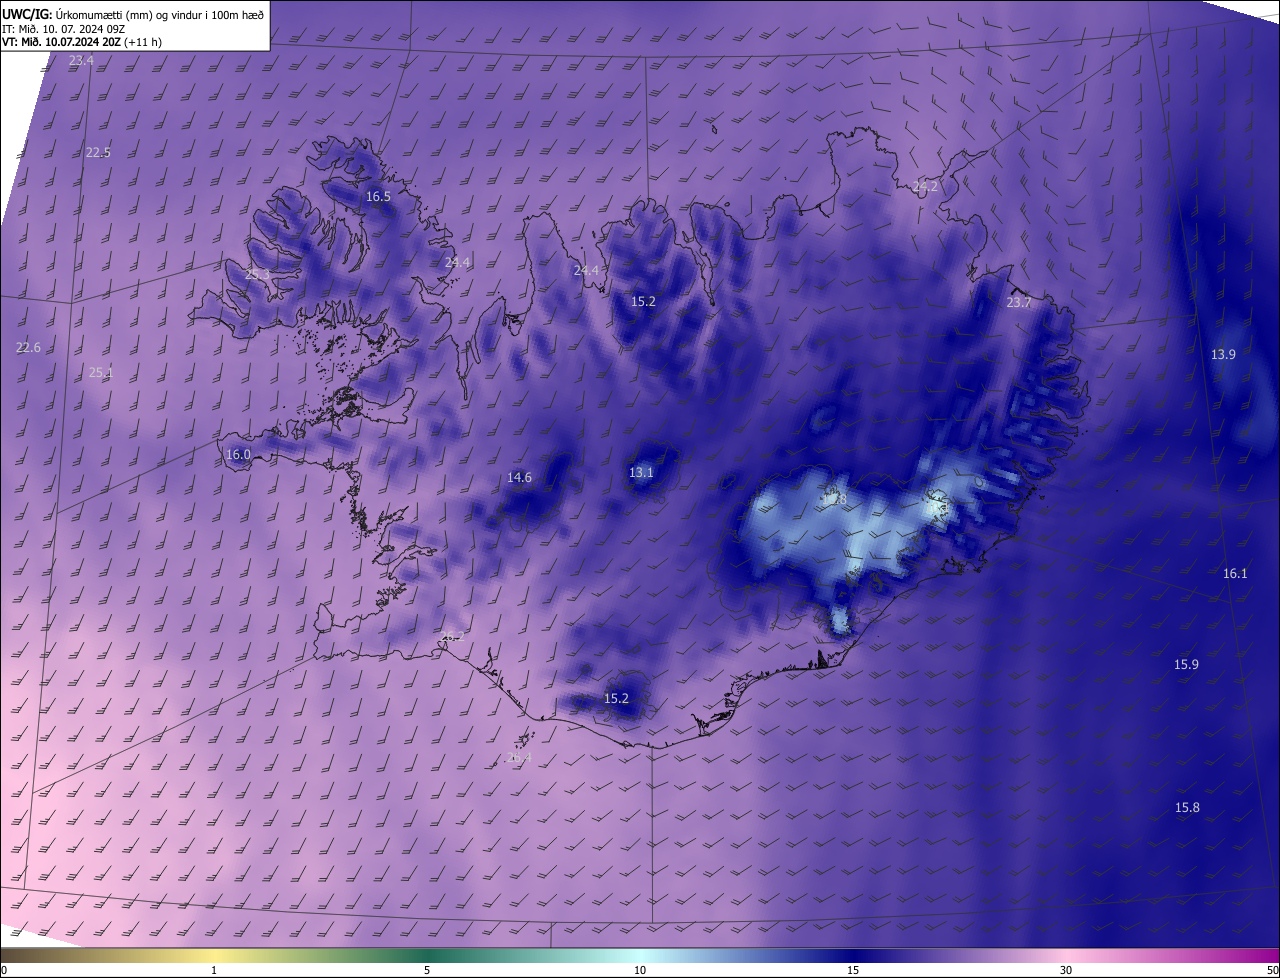Image resolution: width=1280 pixels, height=978 pixels.
Task: Click the '50' tick on the colour scale
Action: tap(1272, 970)
